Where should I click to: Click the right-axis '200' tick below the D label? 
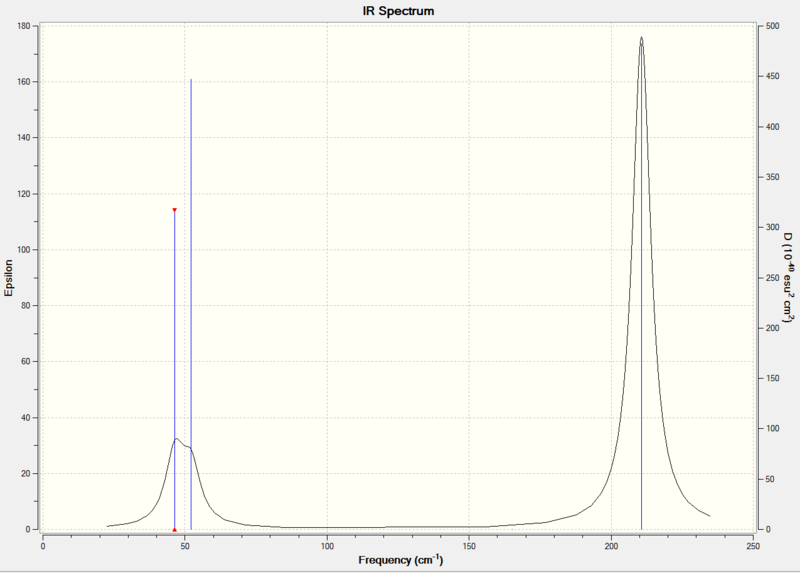(772, 328)
